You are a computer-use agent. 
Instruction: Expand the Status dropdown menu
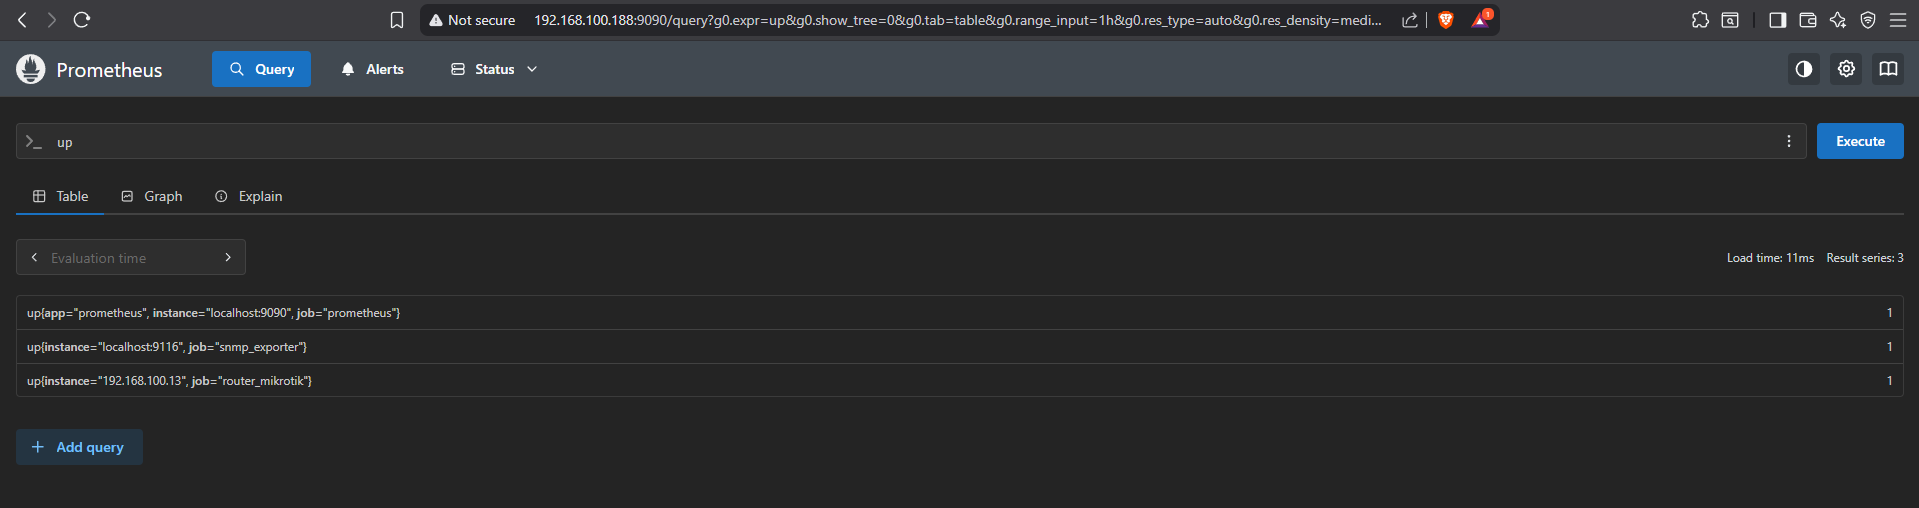pyautogui.click(x=494, y=69)
